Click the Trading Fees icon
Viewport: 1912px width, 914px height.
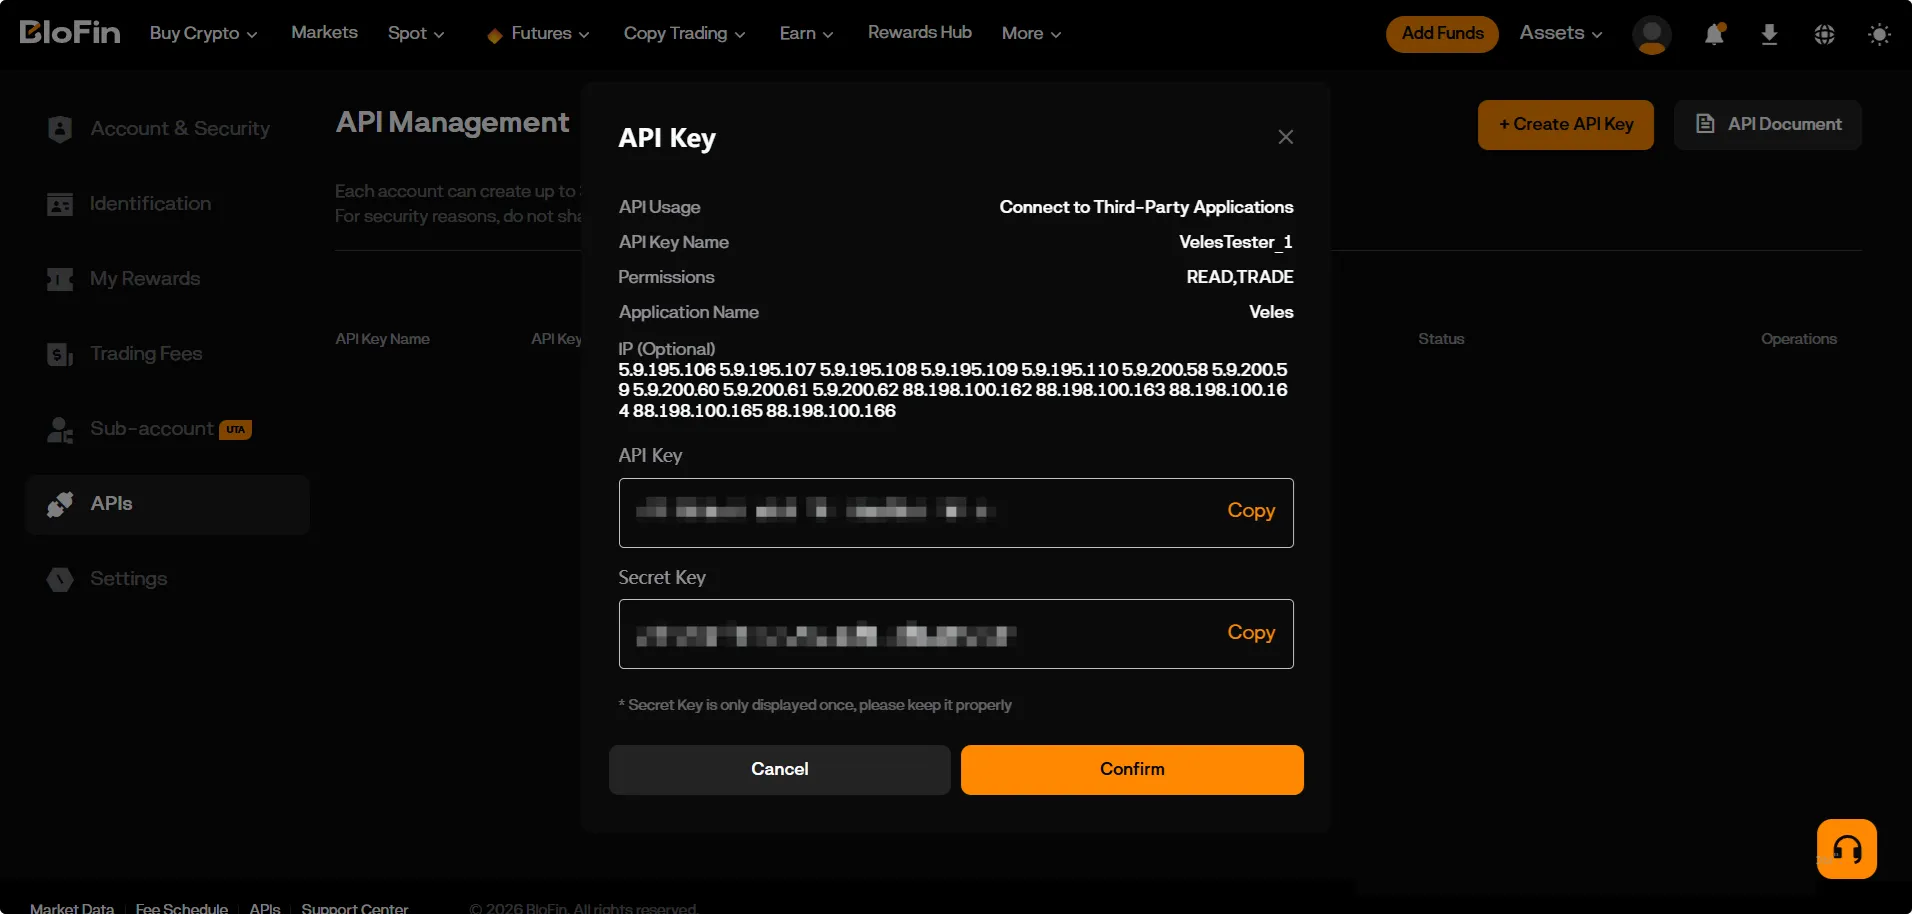(x=60, y=354)
